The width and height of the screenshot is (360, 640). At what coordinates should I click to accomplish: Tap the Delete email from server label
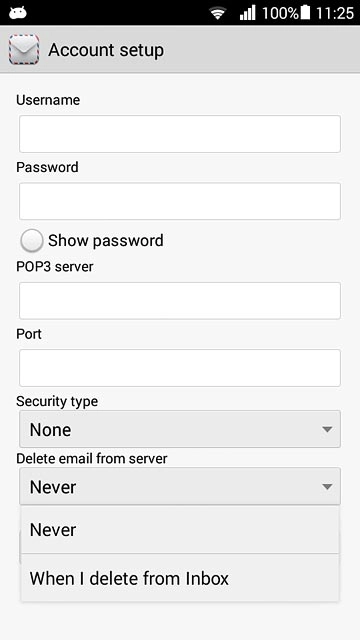click(92, 458)
